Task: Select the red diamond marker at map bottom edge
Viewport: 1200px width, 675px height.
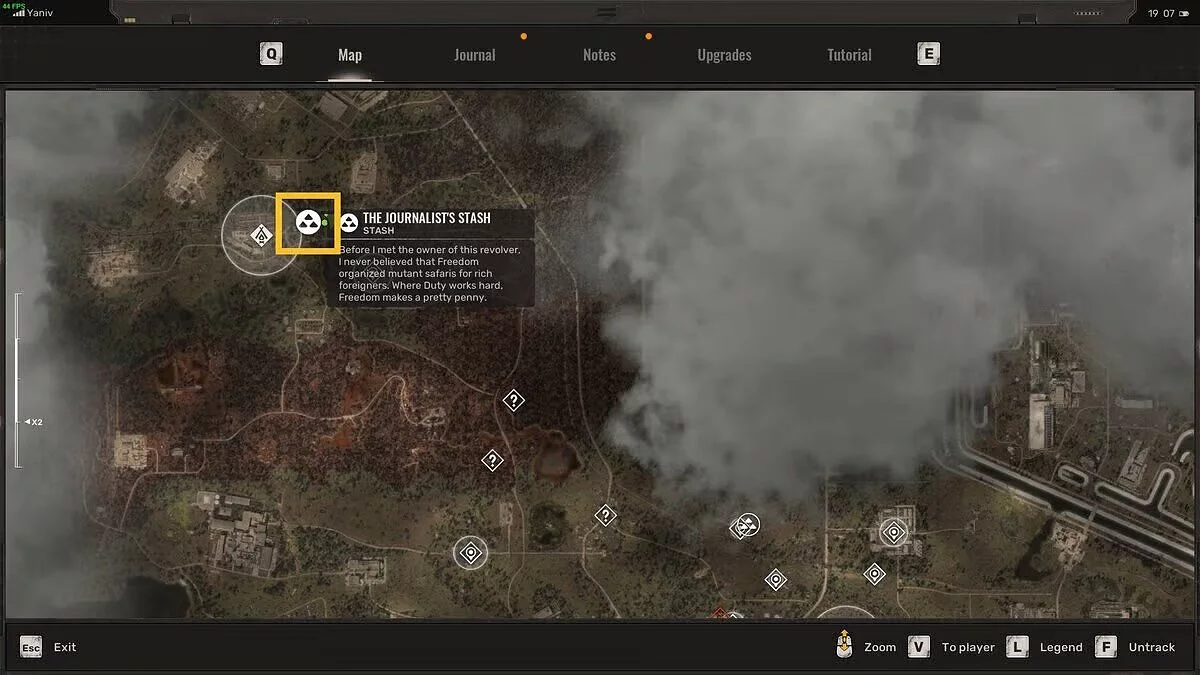Action: point(718,613)
